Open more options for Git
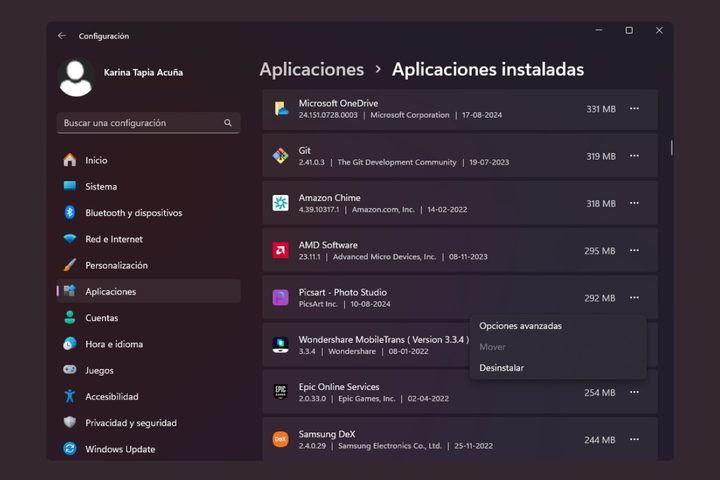720x480 pixels. [634, 156]
